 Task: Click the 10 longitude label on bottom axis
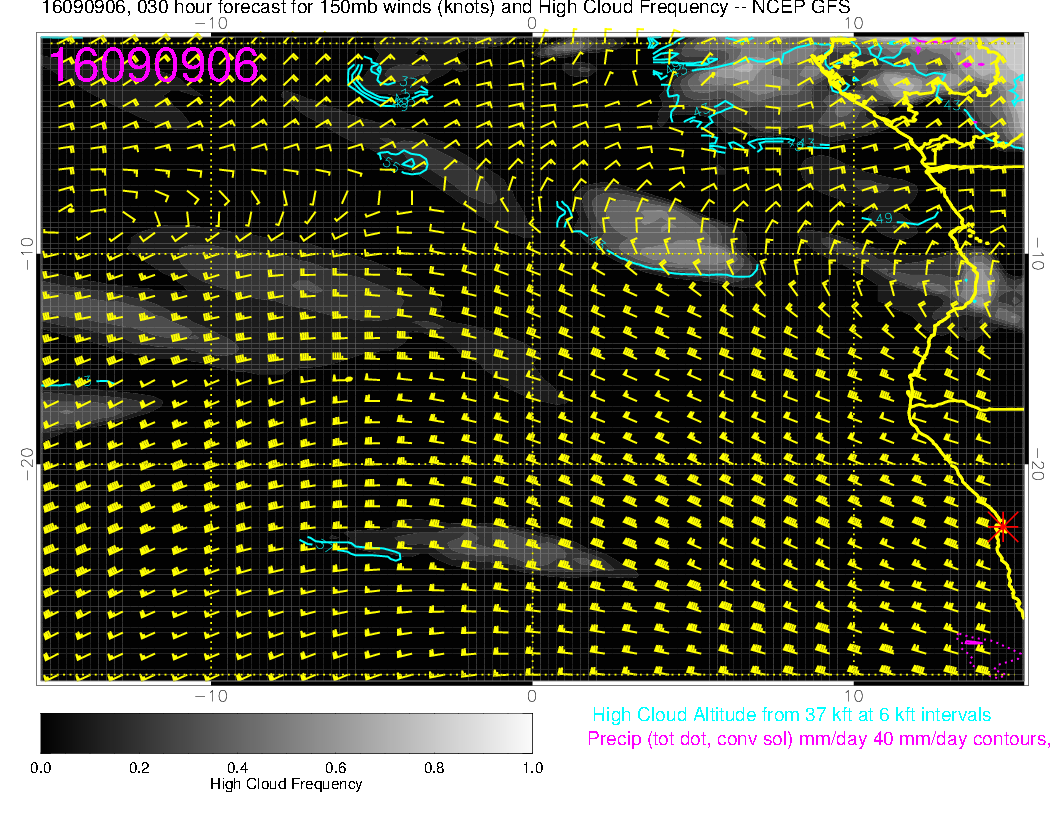(x=853, y=696)
